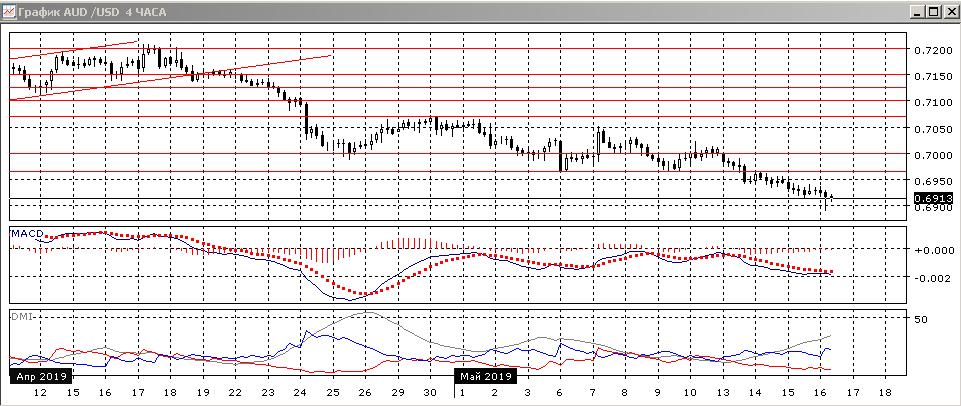The width and height of the screenshot is (961, 406).
Task: Click the 'Май 2019' month marker
Action: 485,375
